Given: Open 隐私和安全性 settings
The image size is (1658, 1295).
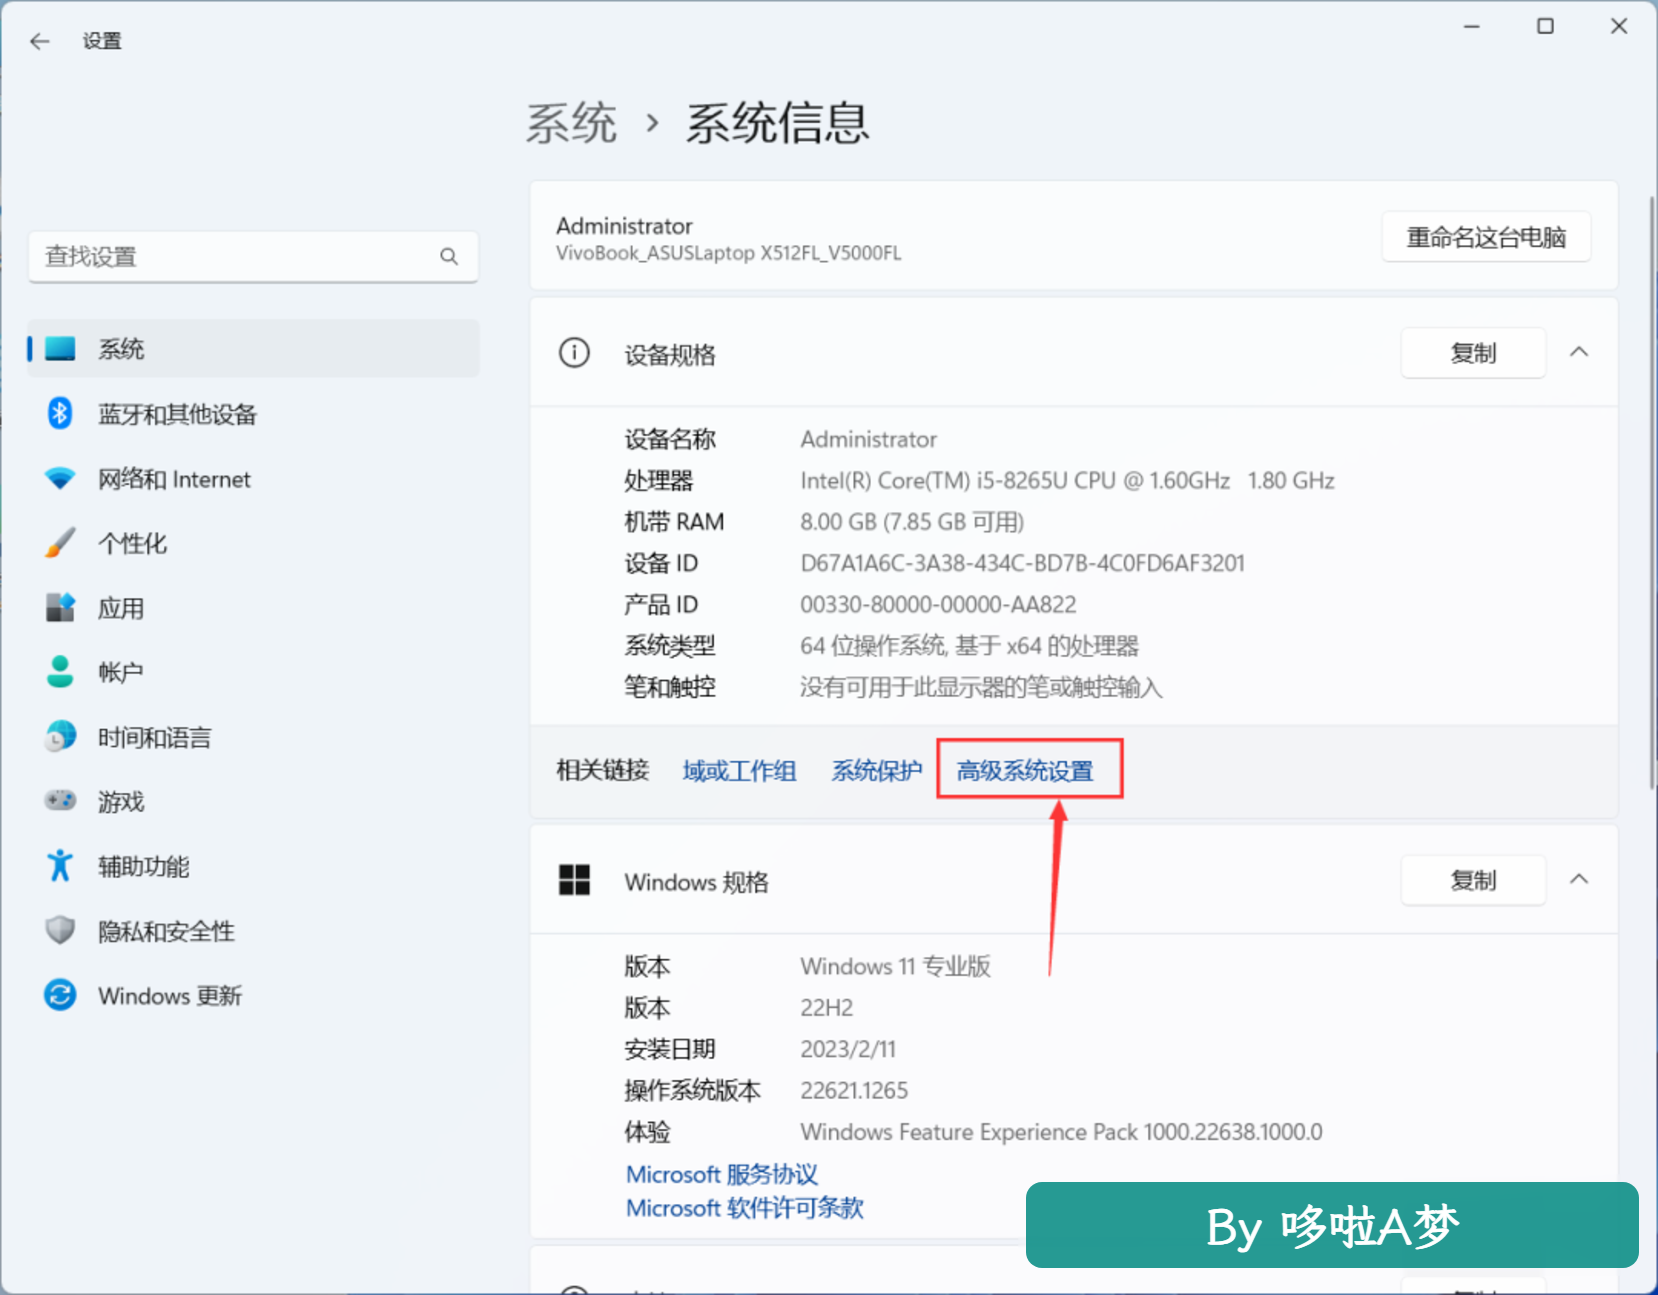Looking at the screenshot, I should click(253, 930).
